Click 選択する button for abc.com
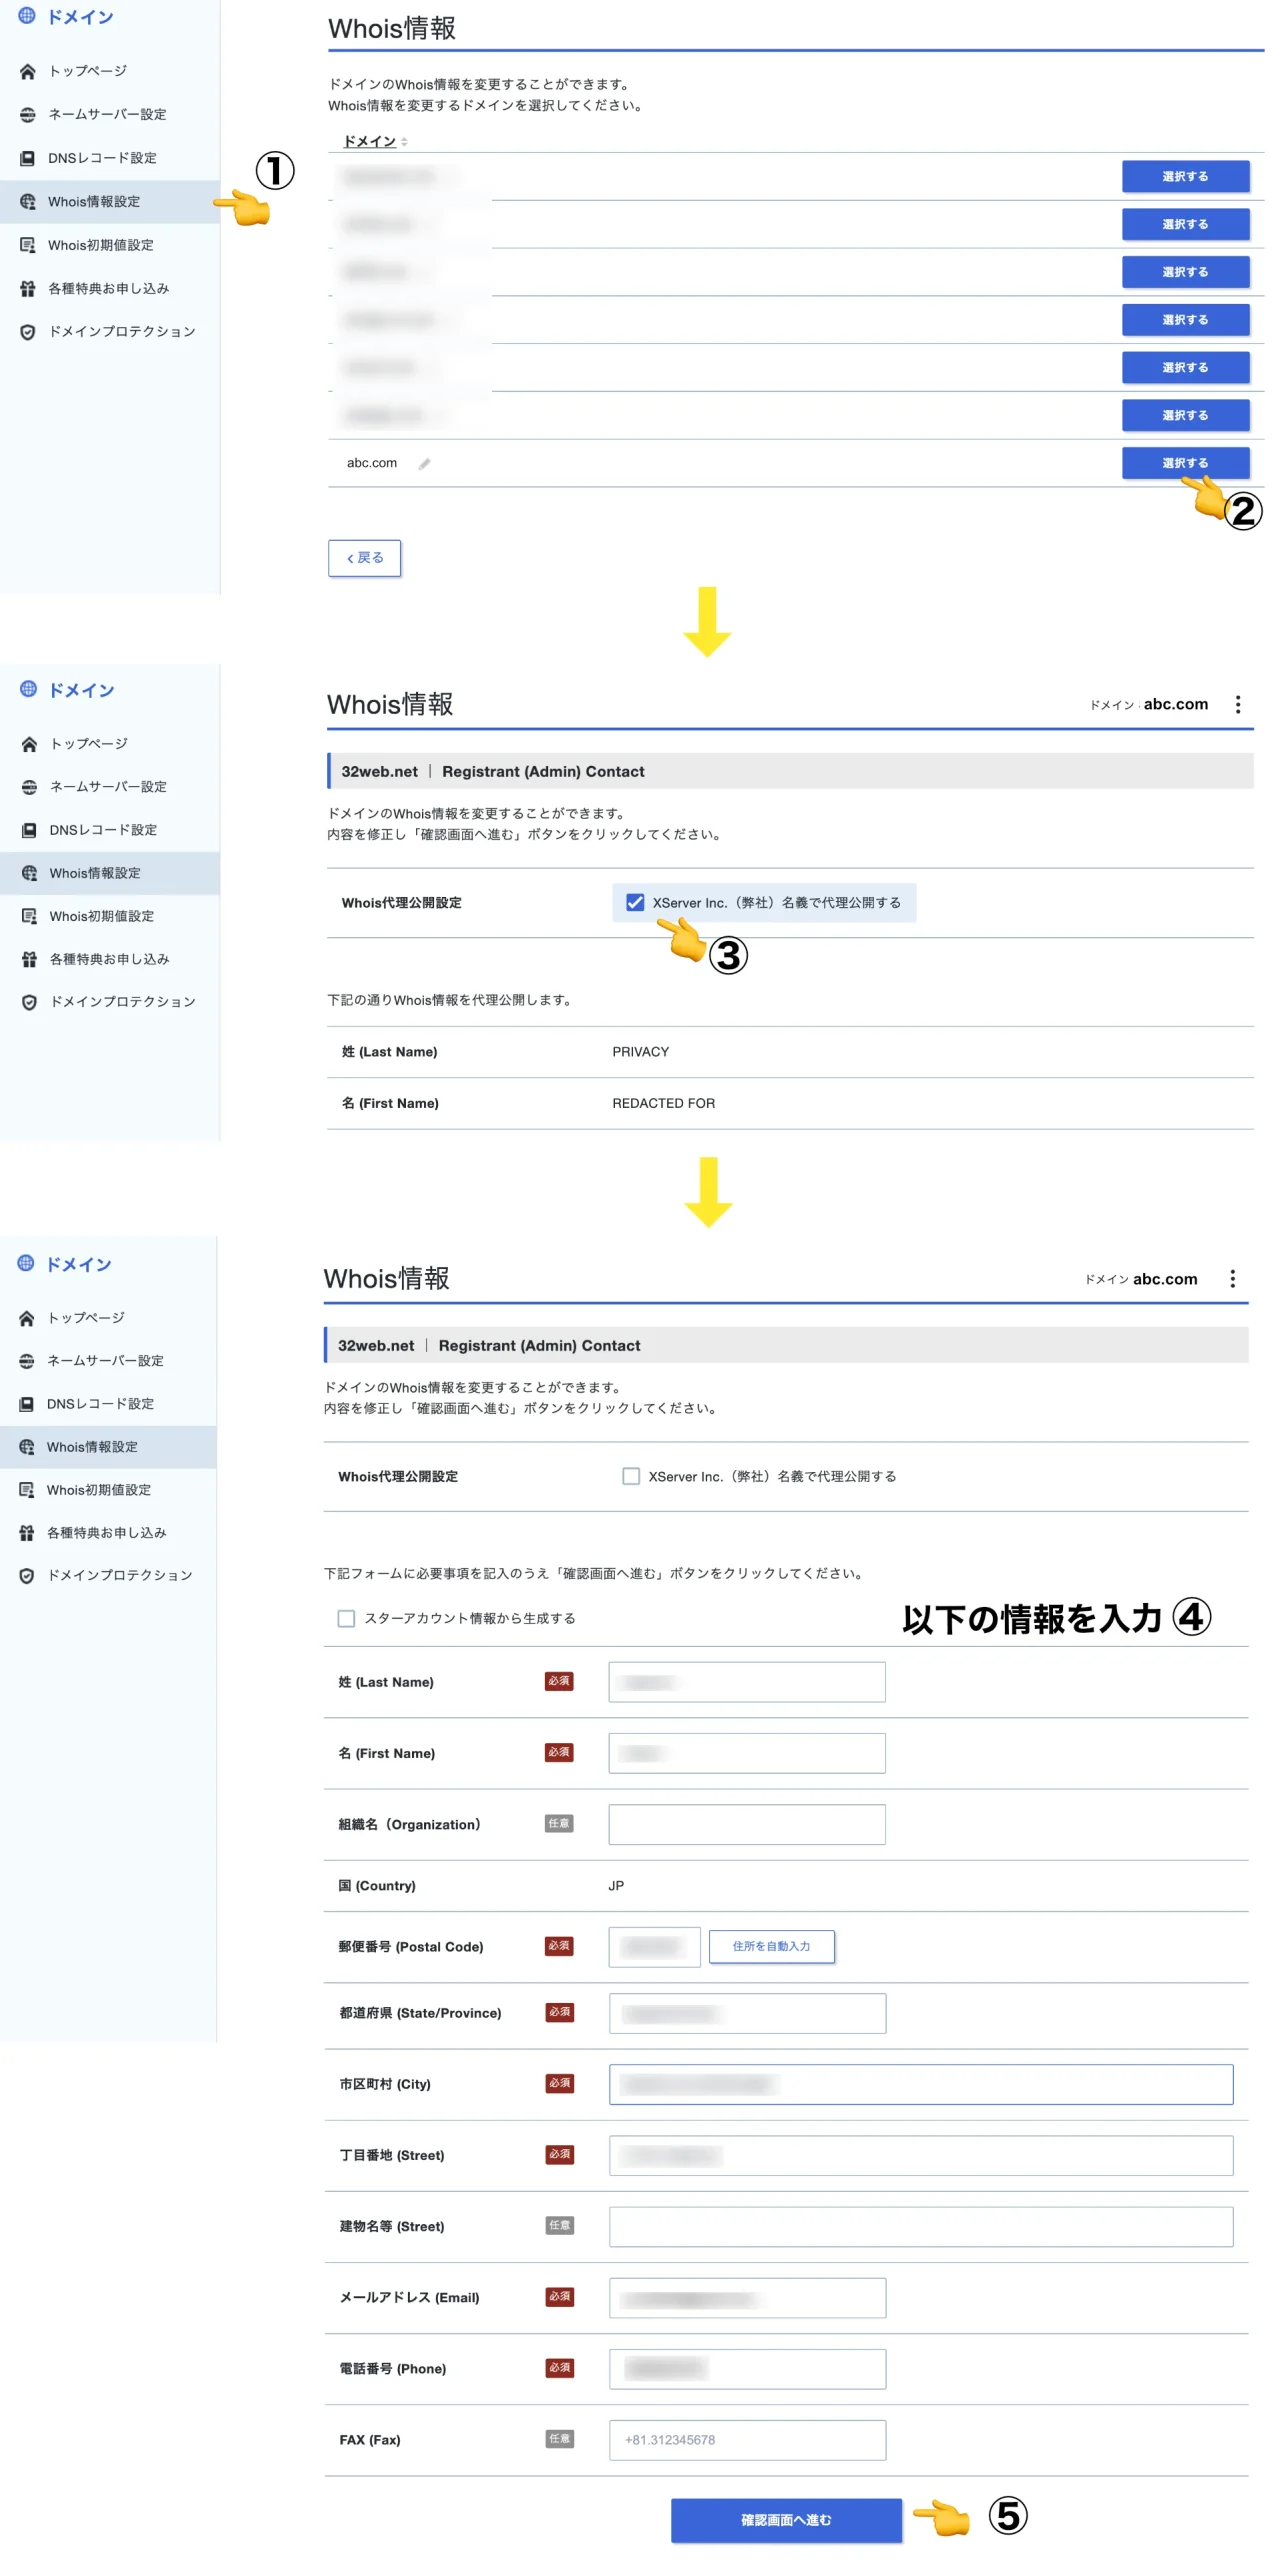Viewport: 1282px width, 2560px height. click(x=1185, y=463)
